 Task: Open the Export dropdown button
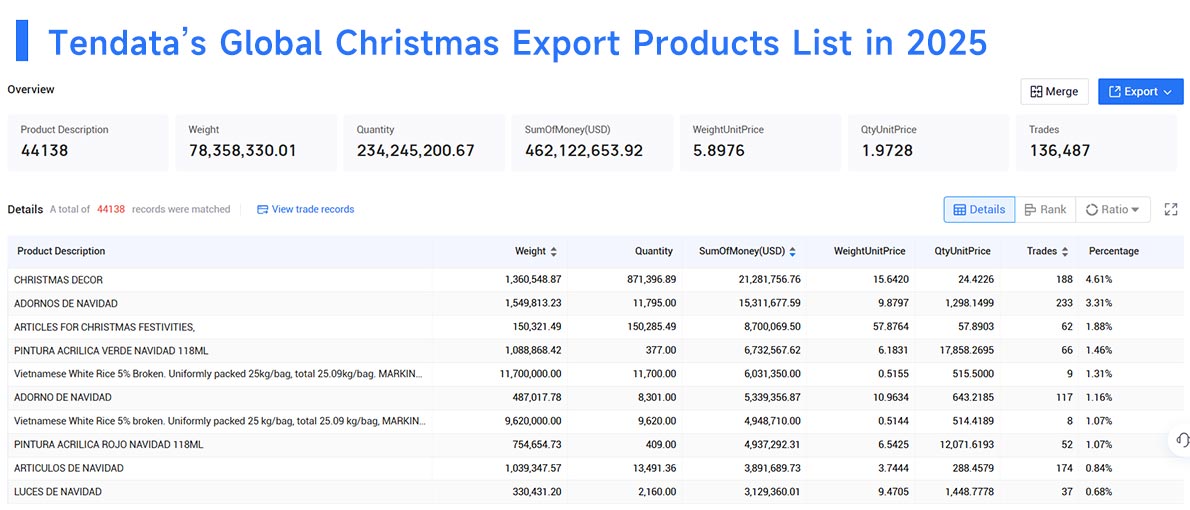1141,92
